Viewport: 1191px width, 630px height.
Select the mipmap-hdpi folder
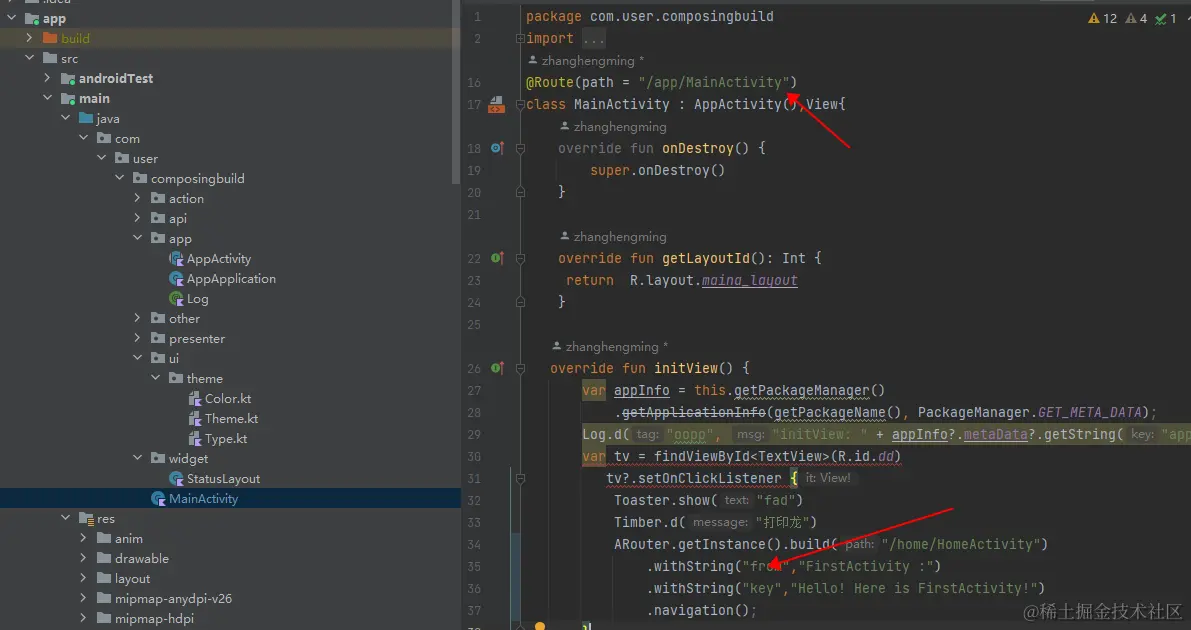[154, 618]
